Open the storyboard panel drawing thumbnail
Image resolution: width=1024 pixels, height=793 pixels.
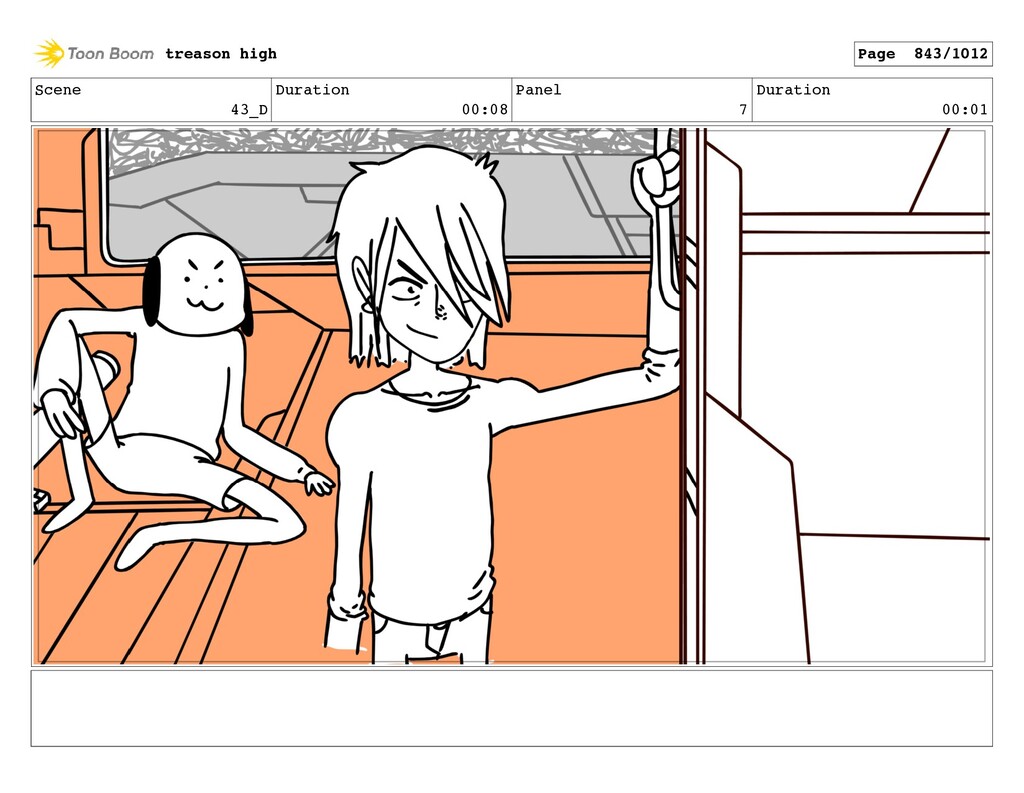511,396
